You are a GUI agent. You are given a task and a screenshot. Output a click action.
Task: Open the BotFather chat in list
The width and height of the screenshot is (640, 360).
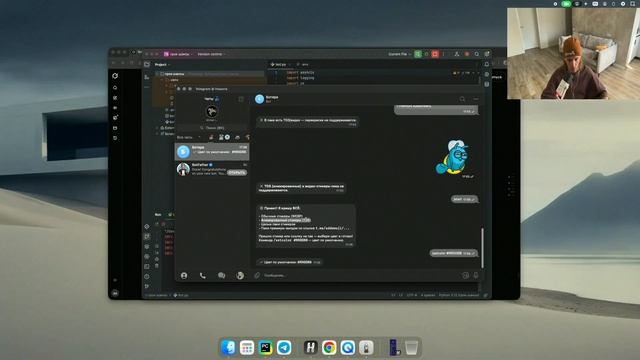click(212, 169)
